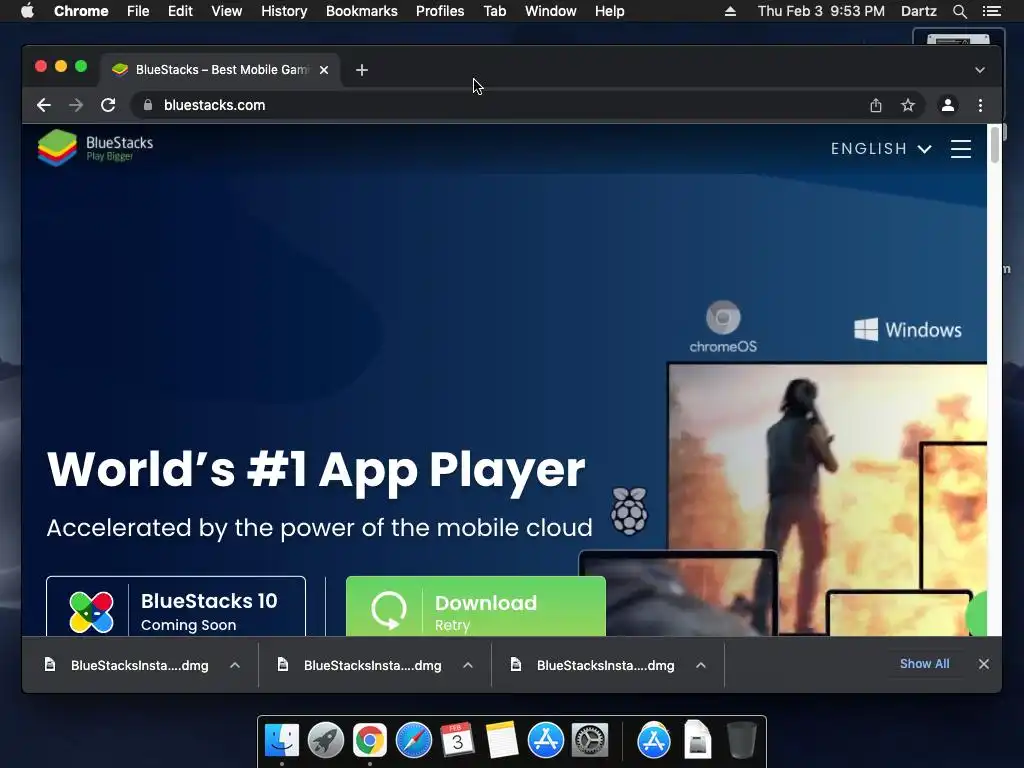
Task: Expand the tab search chevron
Action: (980, 70)
